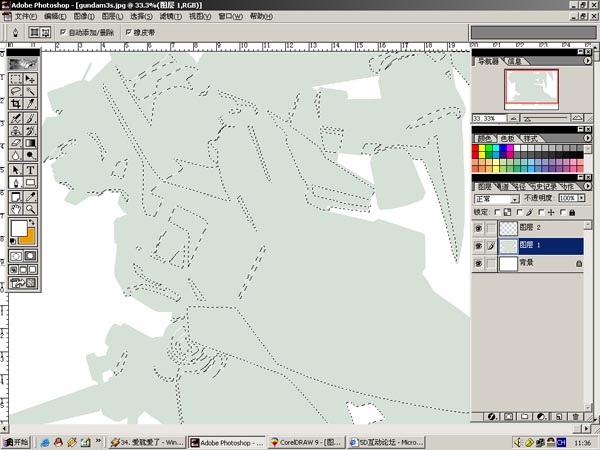
Task: Switch to the 历史记录 (History) tab
Action: (x=542, y=187)
